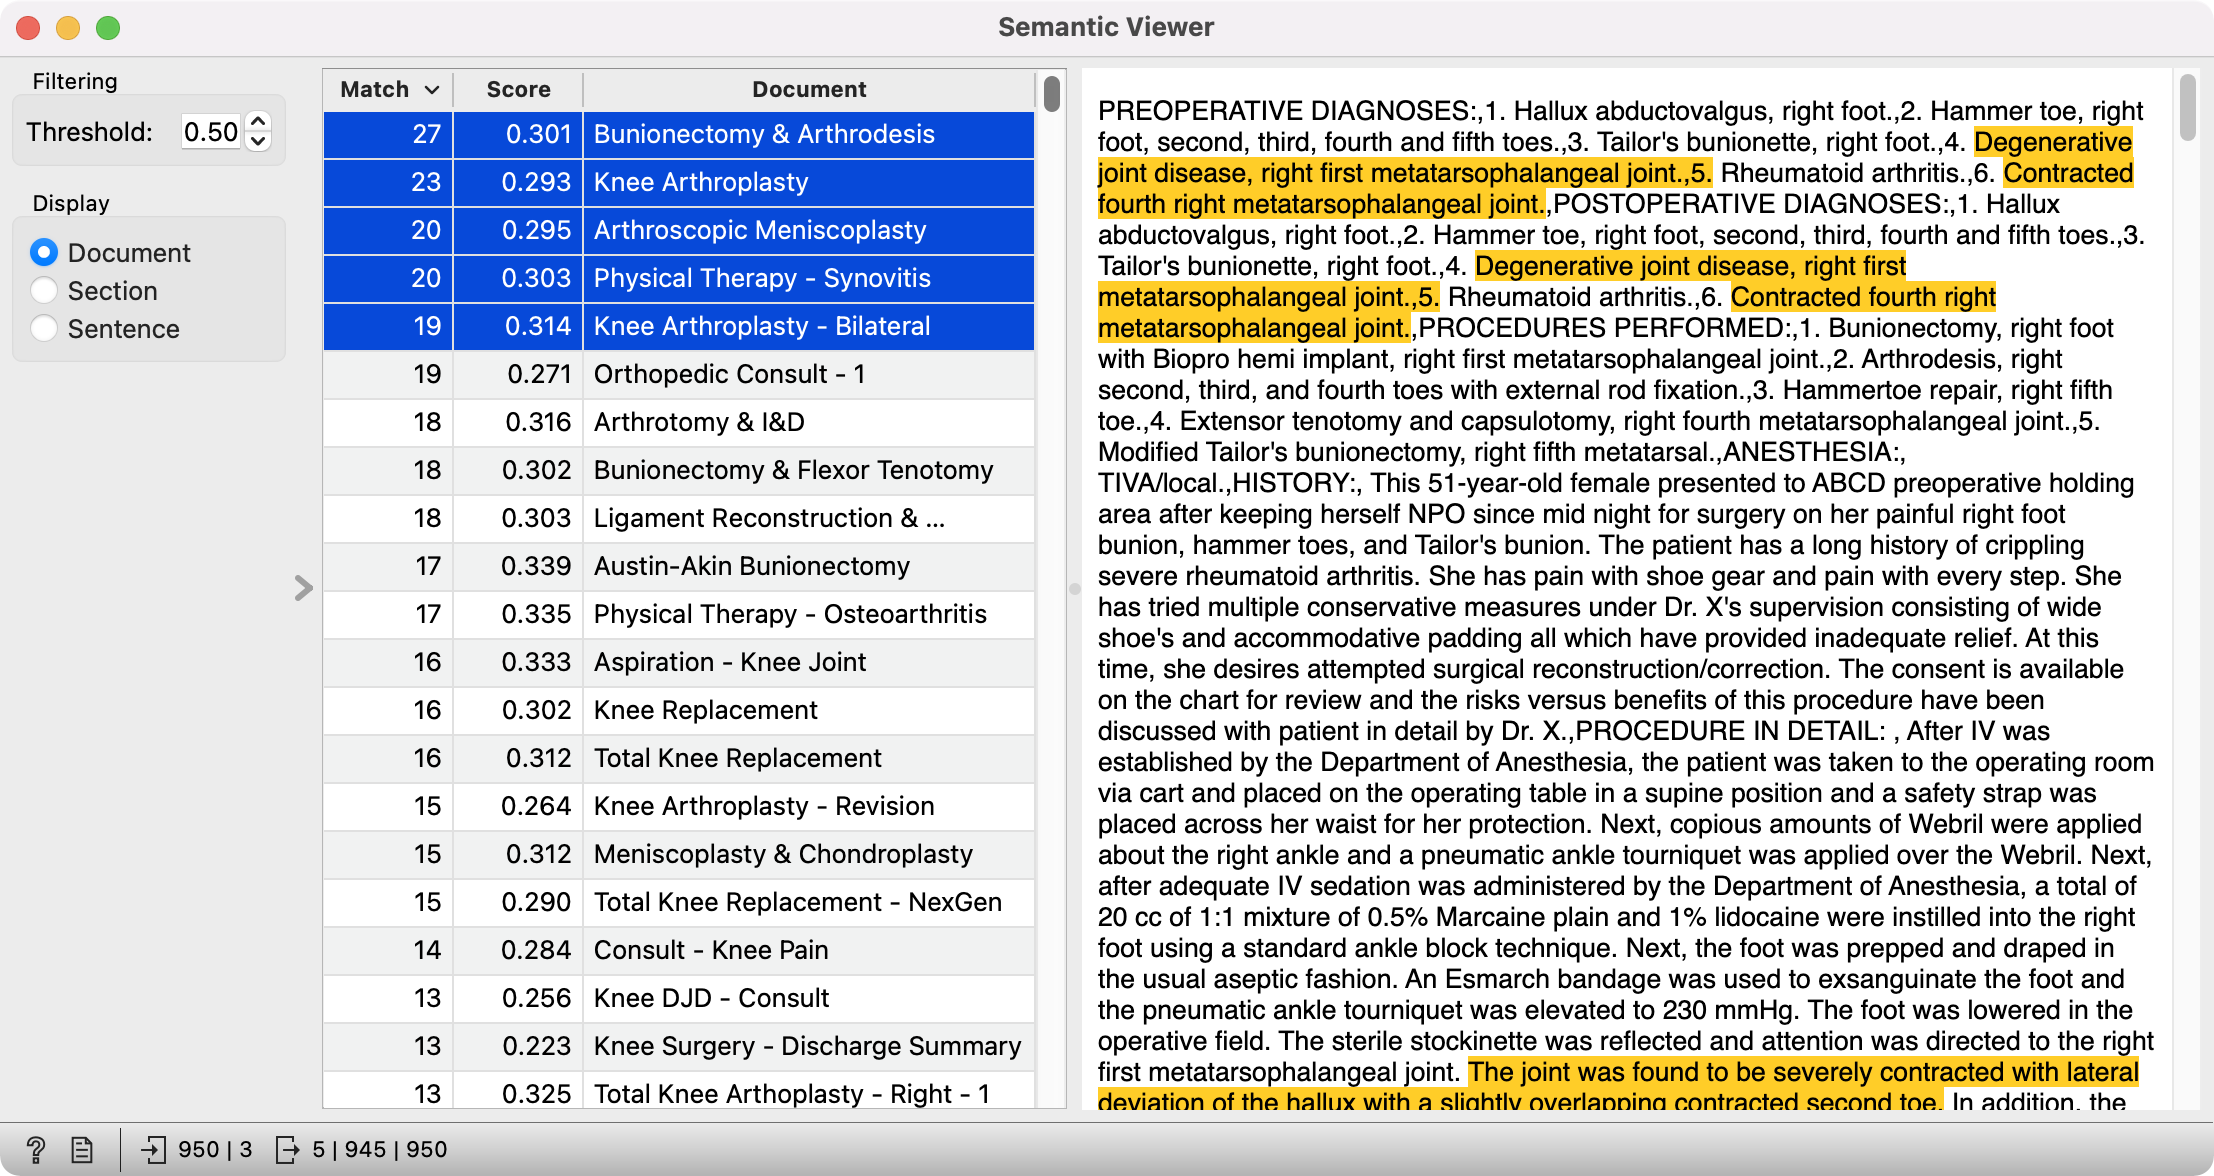Select the Orthopedic Consult - 1 row

point(679,374)
